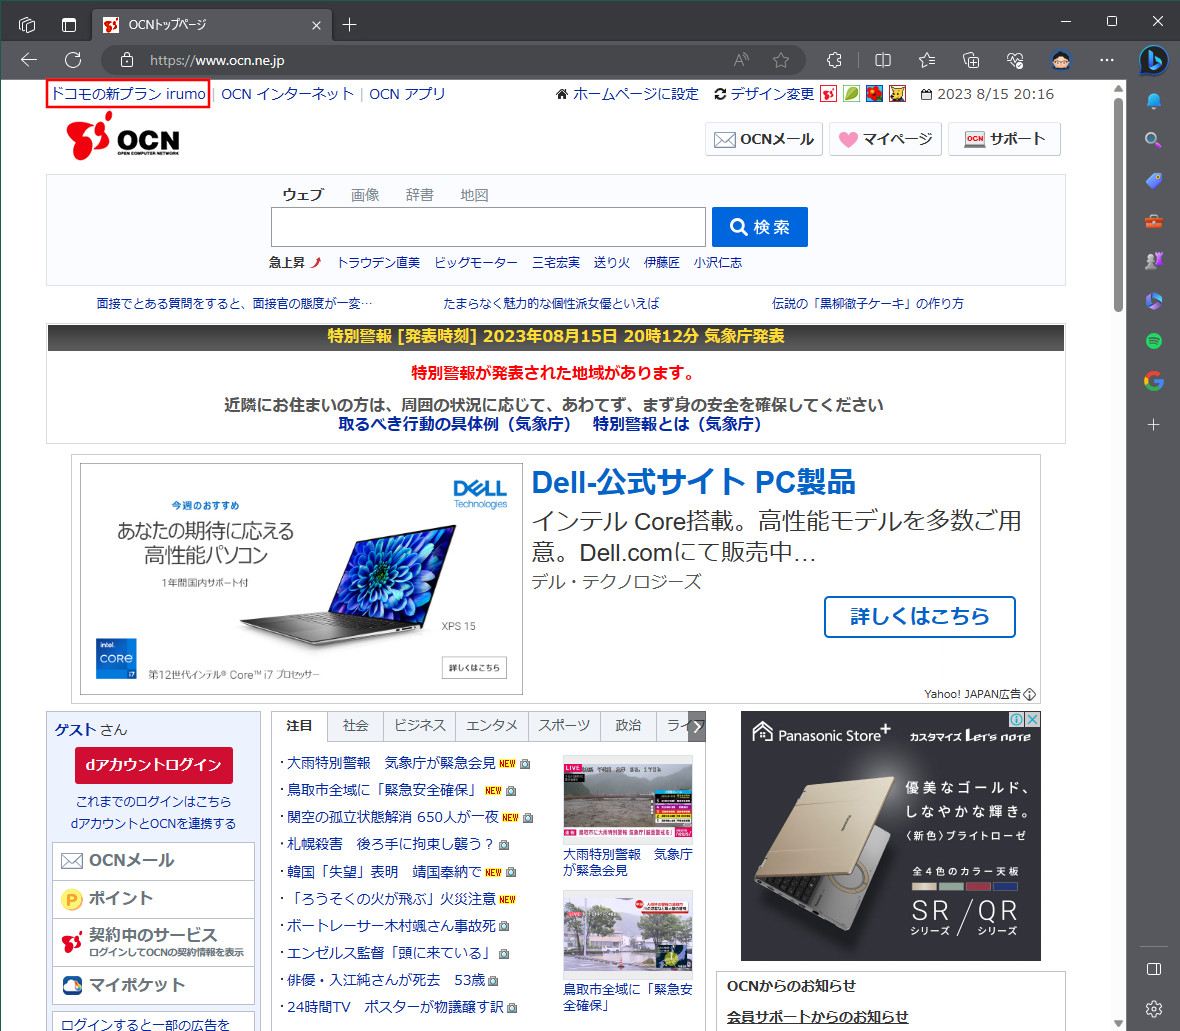1180x1031 pixels.
Task: Open the Collections icon in toolbar
Action: pos(971,60)
